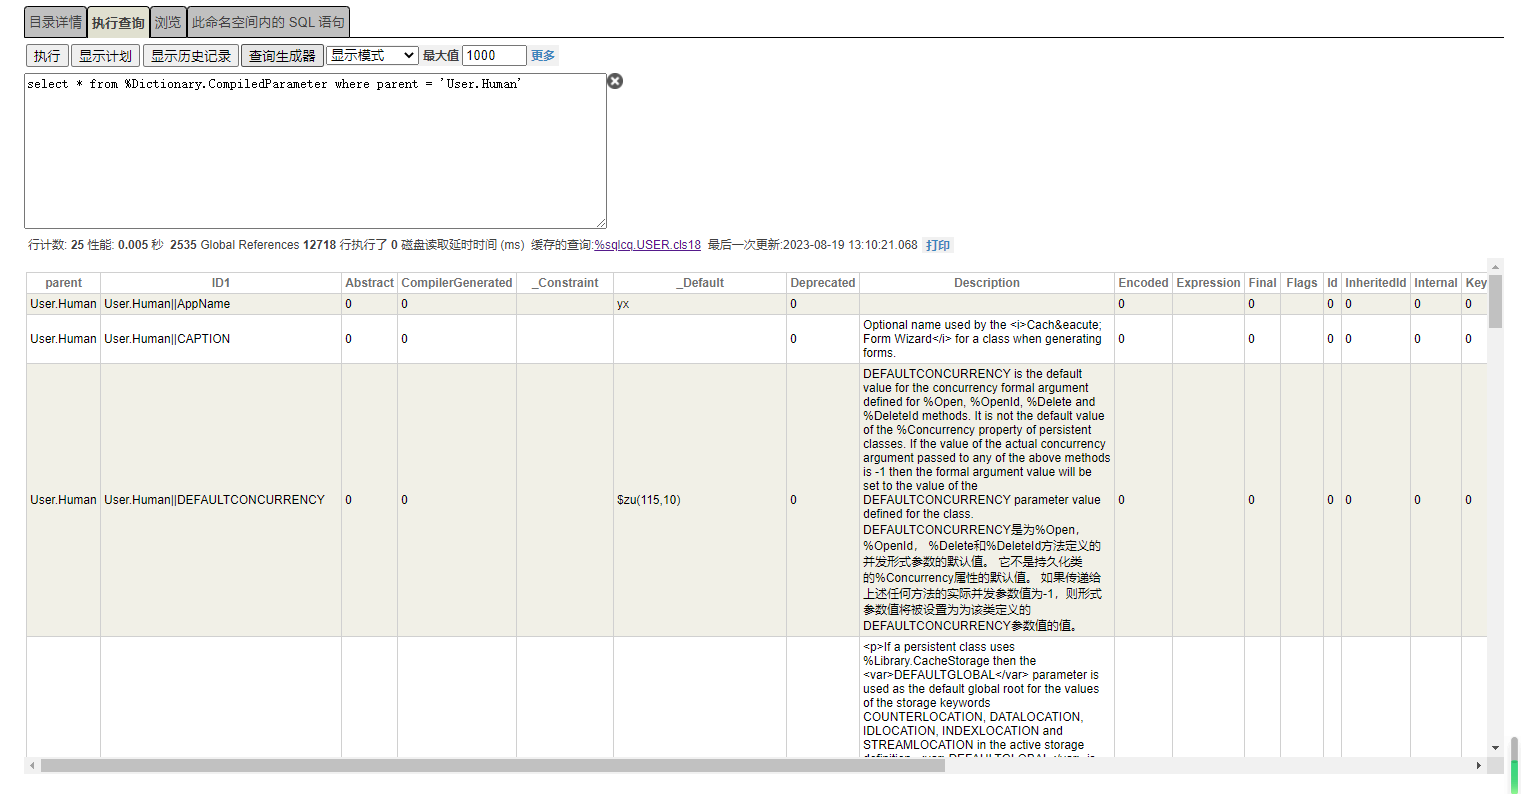Image resolution: width=1521 pixels, height=794 pixels.
Task: Click the CAPTION description text
Action: (985, 339)
